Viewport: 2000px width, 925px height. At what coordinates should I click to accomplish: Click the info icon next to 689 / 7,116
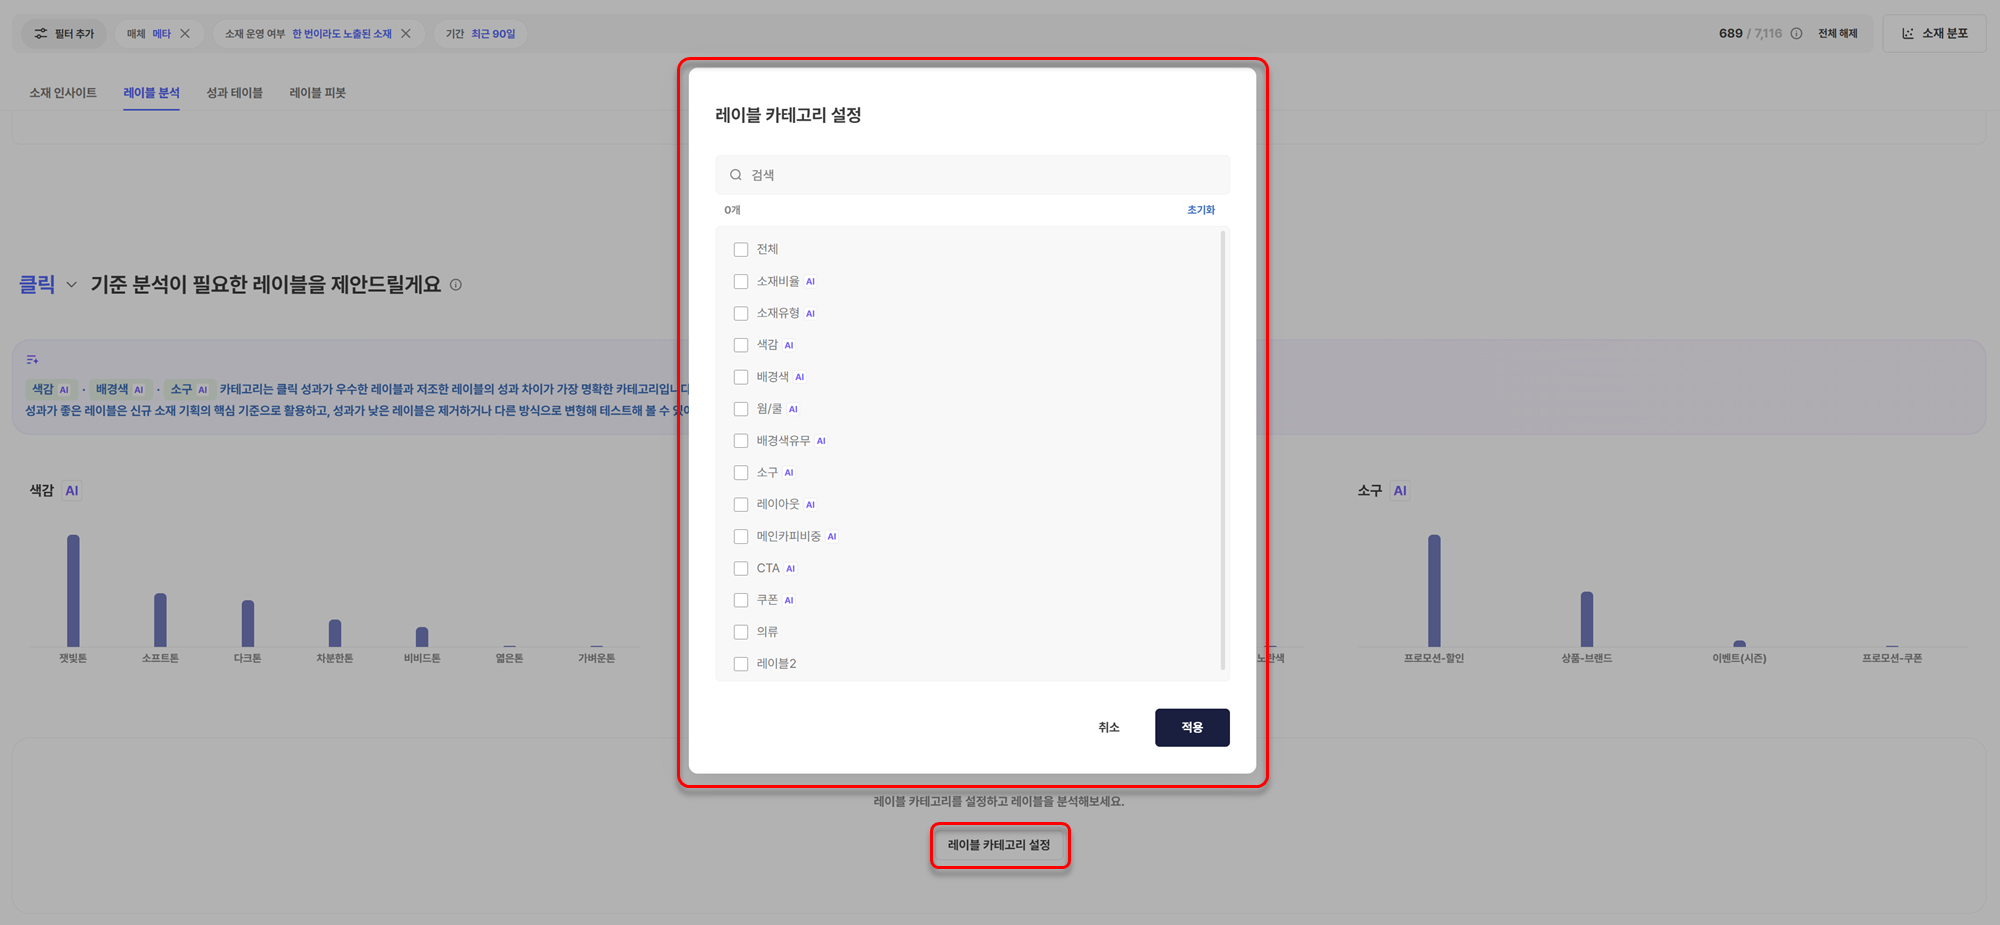click(x=1796, y=34)
